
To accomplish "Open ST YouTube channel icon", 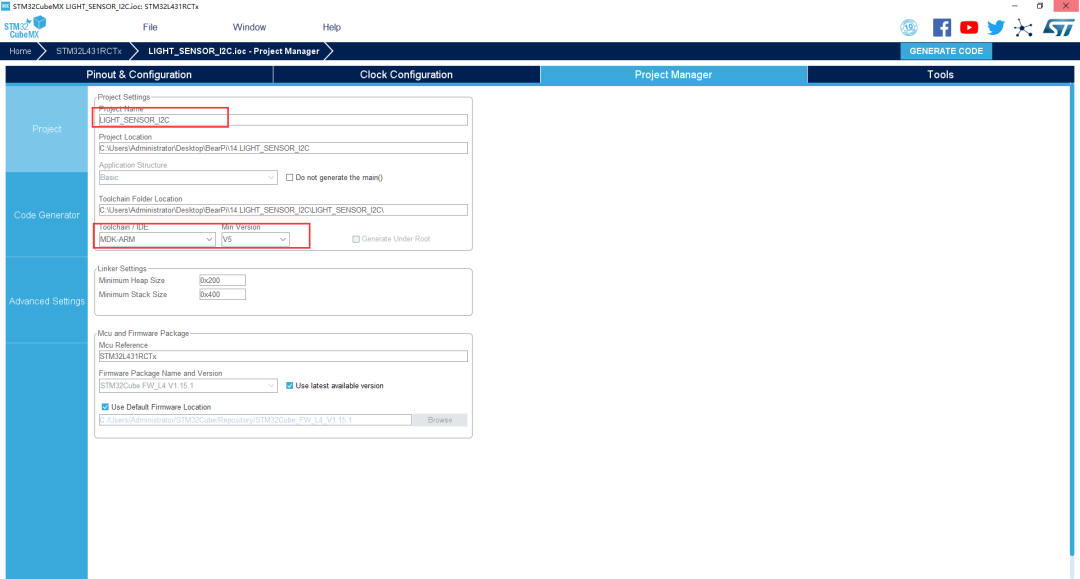I will pos(968,28).
